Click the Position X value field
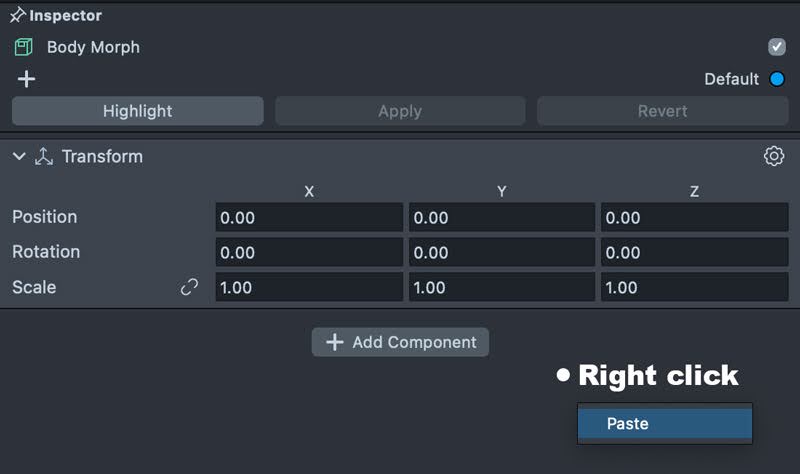This screenshot has height=474, width=800. point(308,217)
